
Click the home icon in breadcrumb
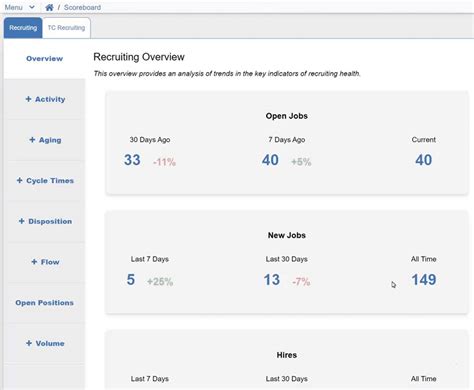49,7
